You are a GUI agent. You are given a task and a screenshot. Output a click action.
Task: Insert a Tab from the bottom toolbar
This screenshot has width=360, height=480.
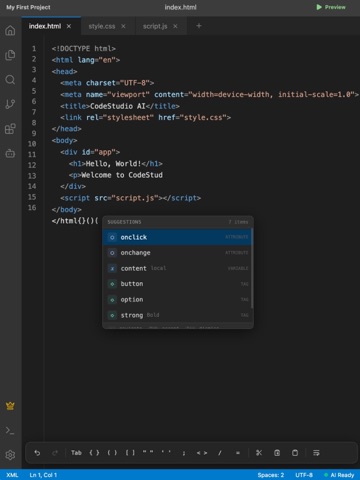[76, 453]
